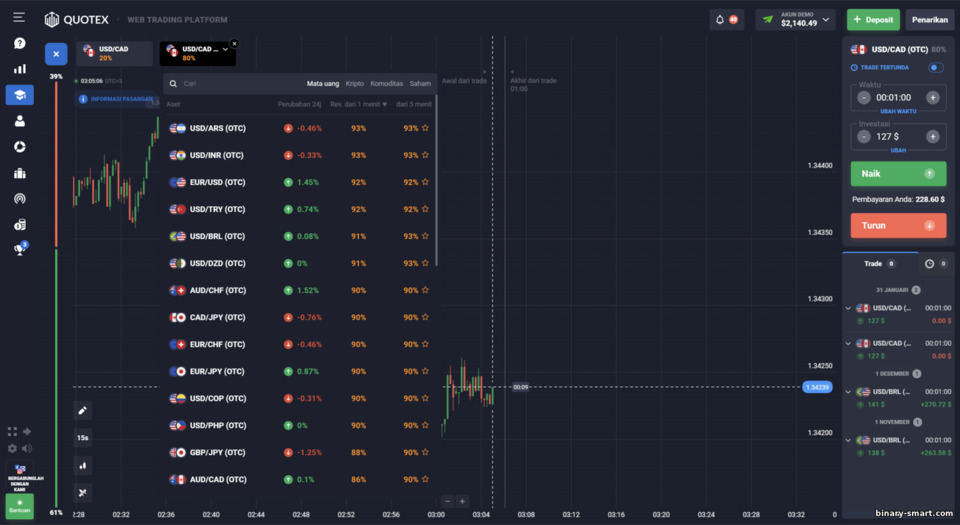Image resolution: width=960 pixels, height=525 pixels.
Task: Click the Informasi Pasangan info icon
Action: pos(83,99)
